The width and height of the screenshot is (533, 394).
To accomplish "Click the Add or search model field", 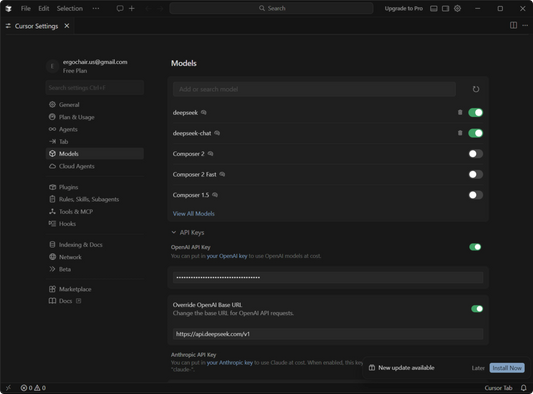I will point(314,89).
